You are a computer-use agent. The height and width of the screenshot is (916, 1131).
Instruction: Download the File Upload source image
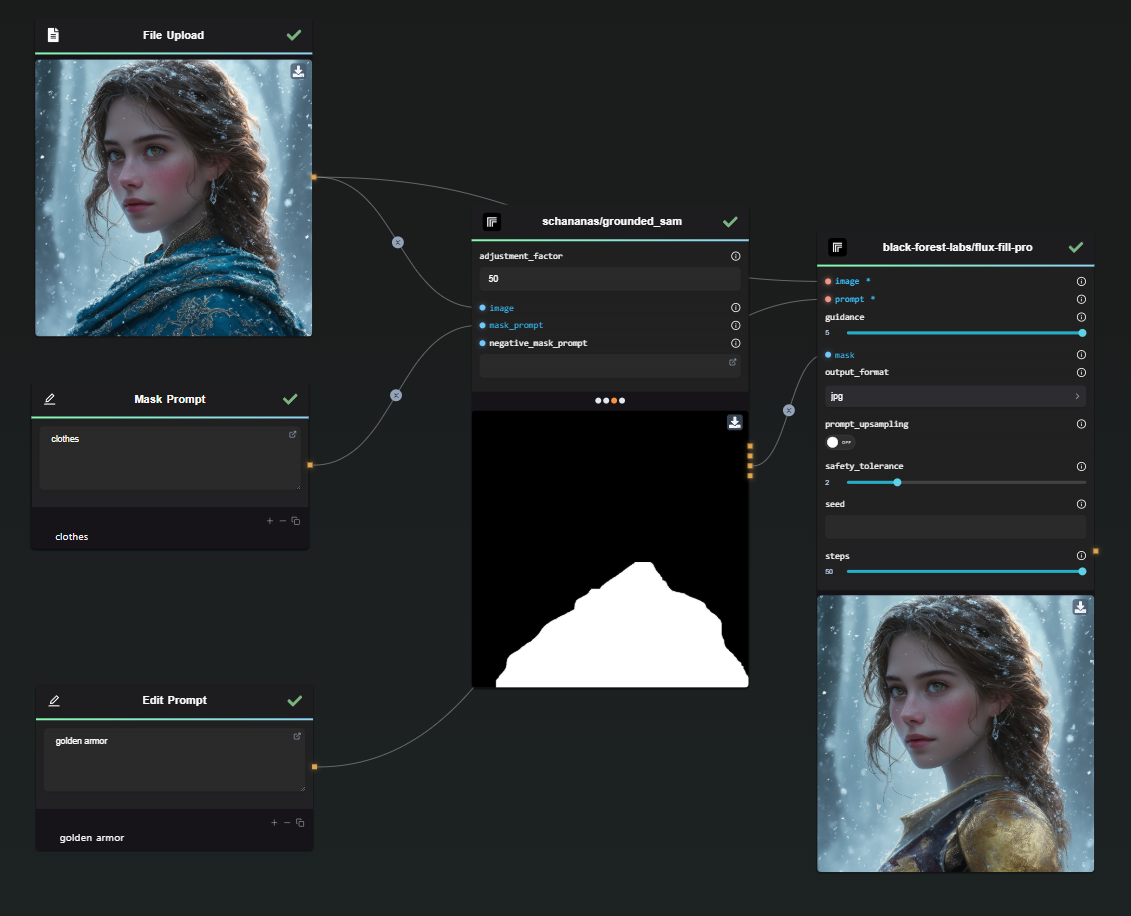[298, 71]
